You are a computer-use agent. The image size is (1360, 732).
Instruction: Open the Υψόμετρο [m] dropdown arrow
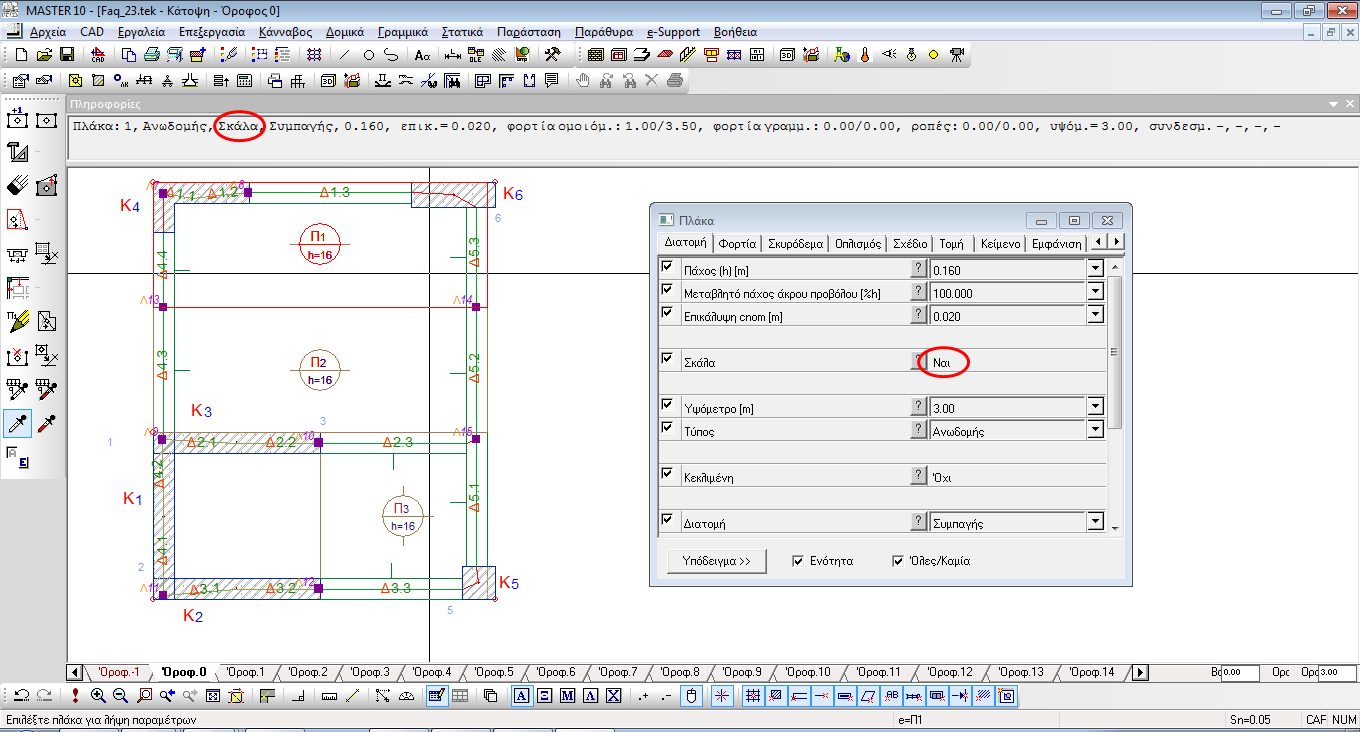pos(1095,407)
